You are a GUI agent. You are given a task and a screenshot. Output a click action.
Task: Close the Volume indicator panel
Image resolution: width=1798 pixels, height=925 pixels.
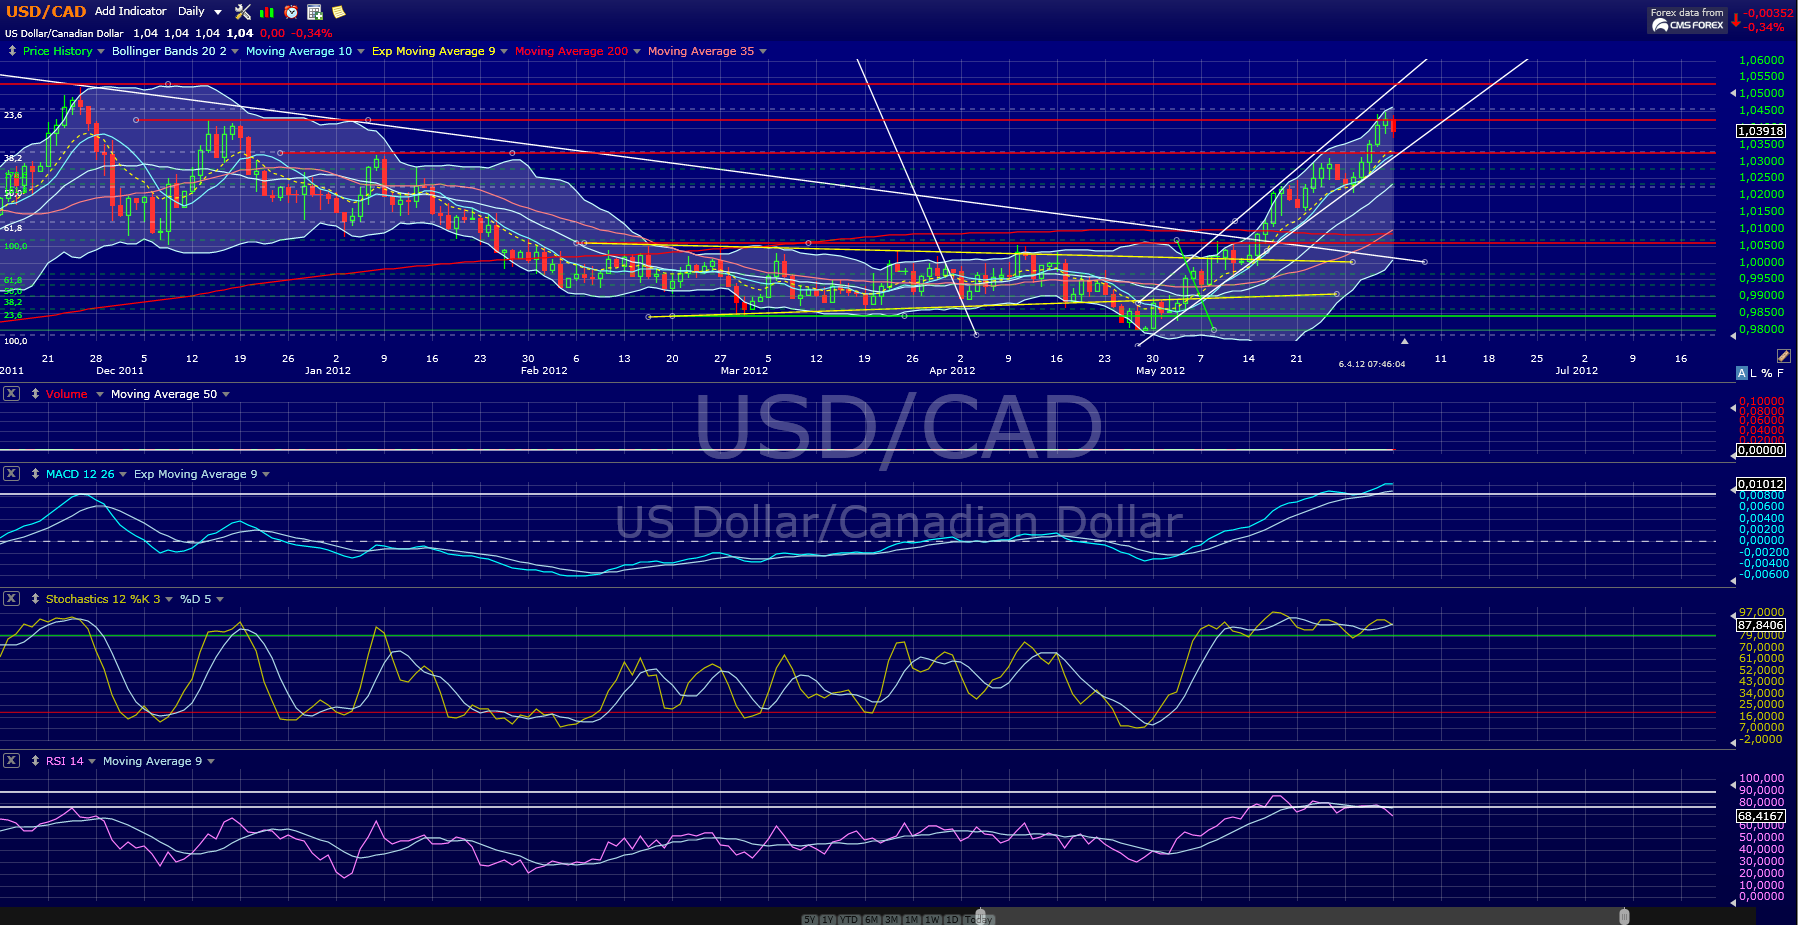coord(11,394)
